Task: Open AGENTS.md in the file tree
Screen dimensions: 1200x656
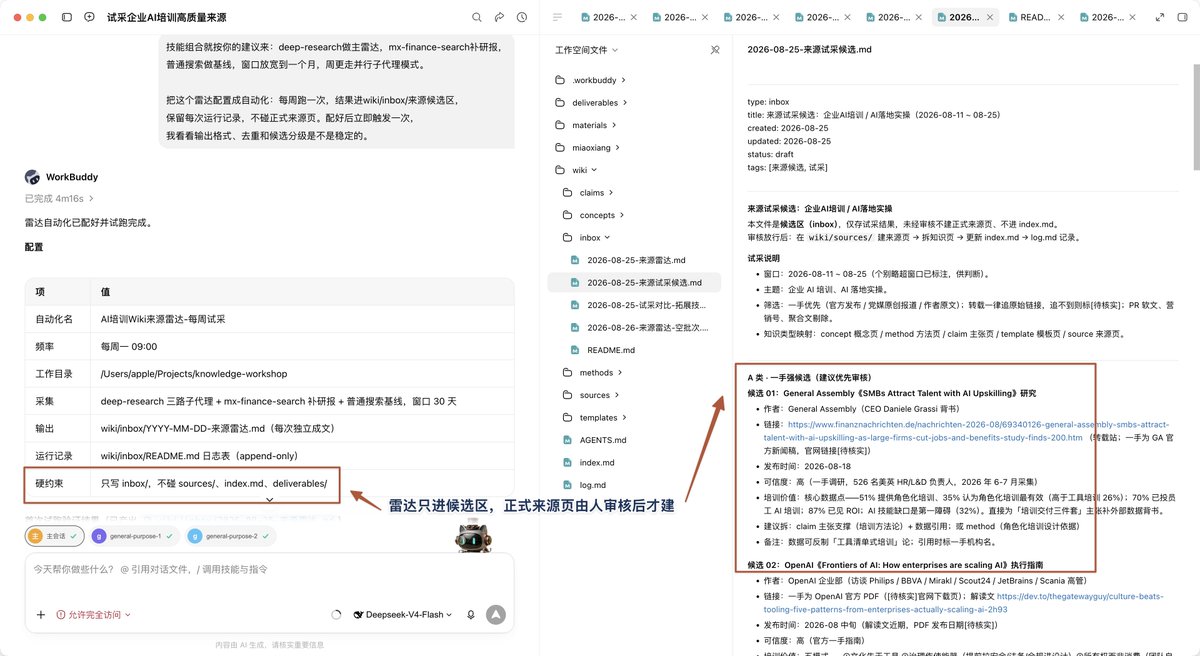Action: pyautogui.click(x=602, y=440)
